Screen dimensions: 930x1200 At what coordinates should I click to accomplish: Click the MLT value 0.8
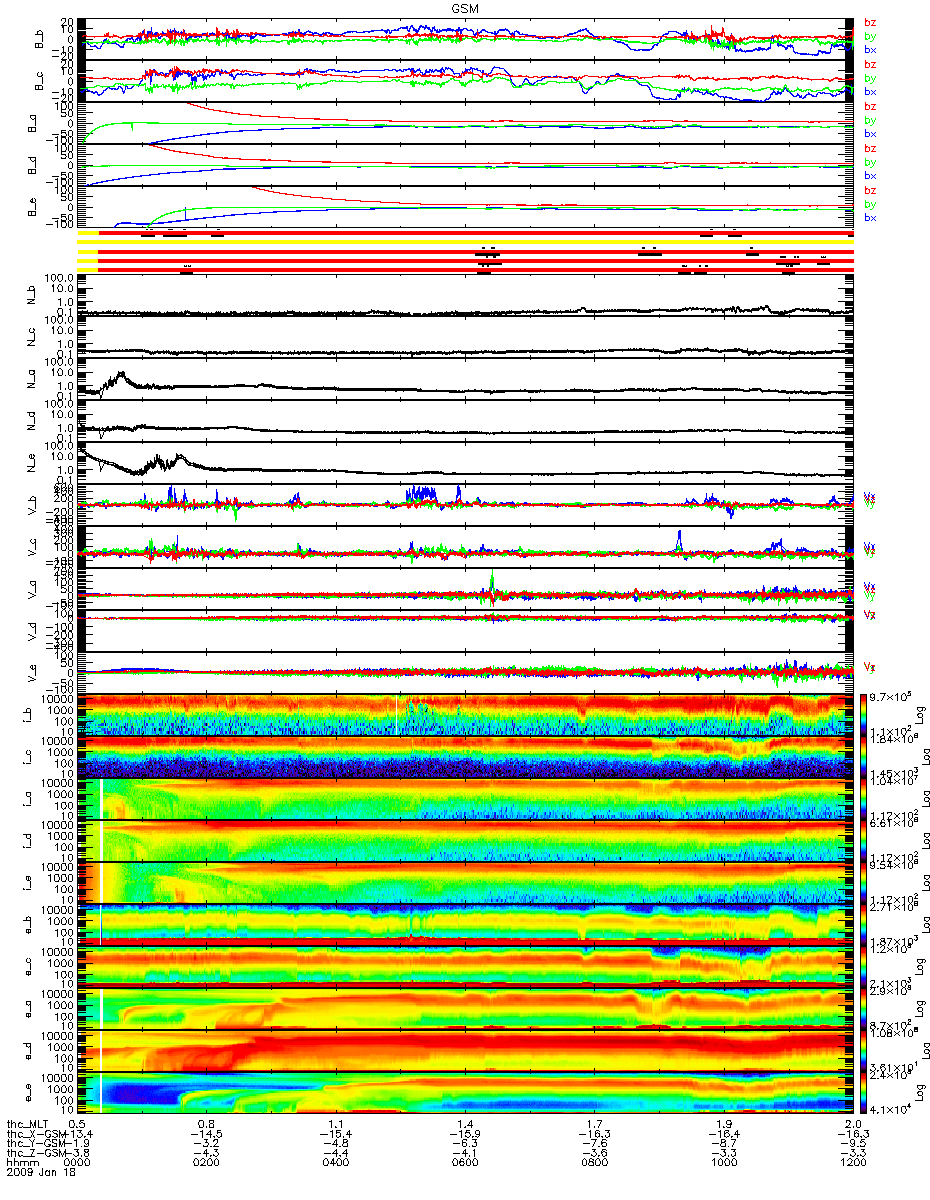tap(207, 1124)
